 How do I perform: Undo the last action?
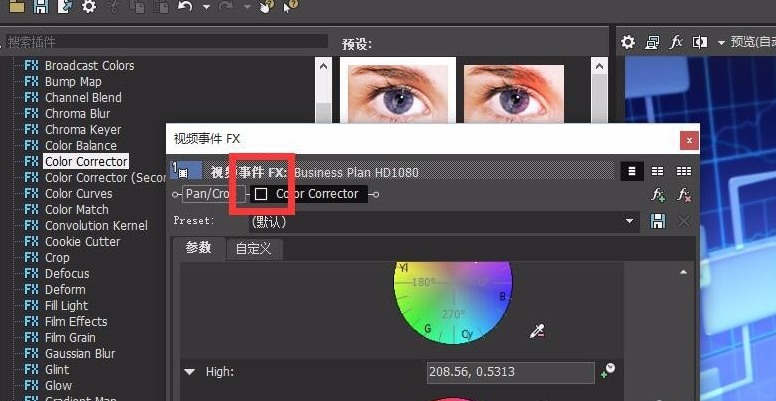(x=185, y=6)
